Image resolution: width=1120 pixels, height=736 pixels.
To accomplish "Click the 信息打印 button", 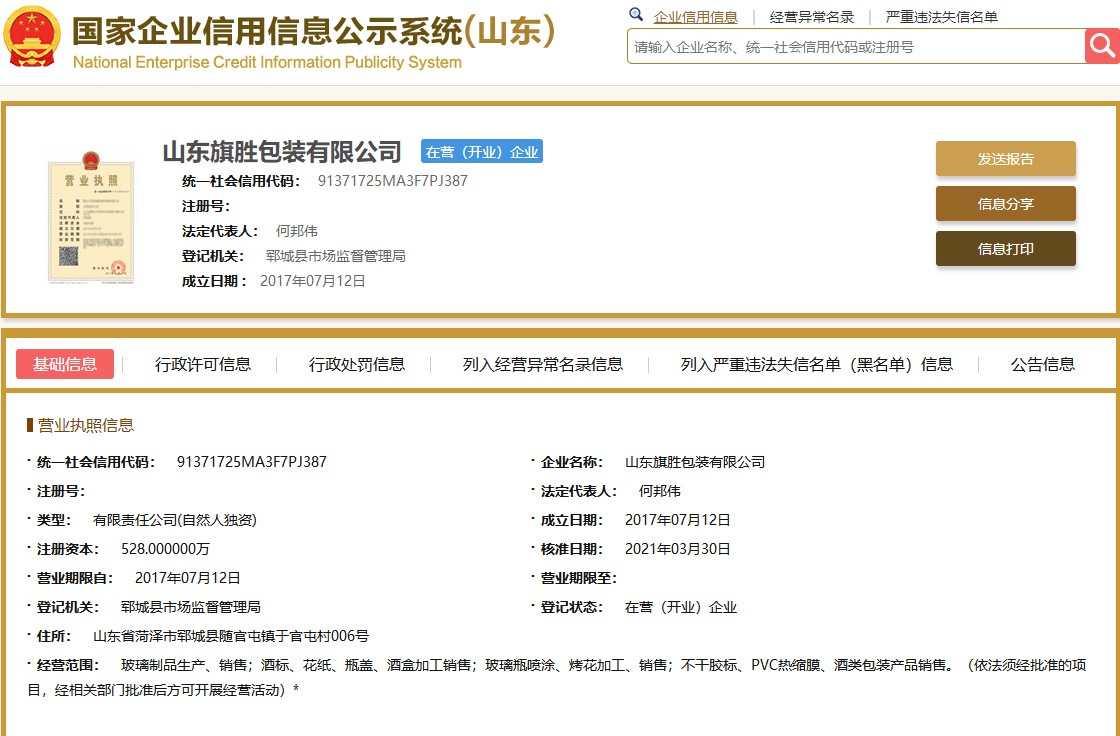I will click(1005, 249).
